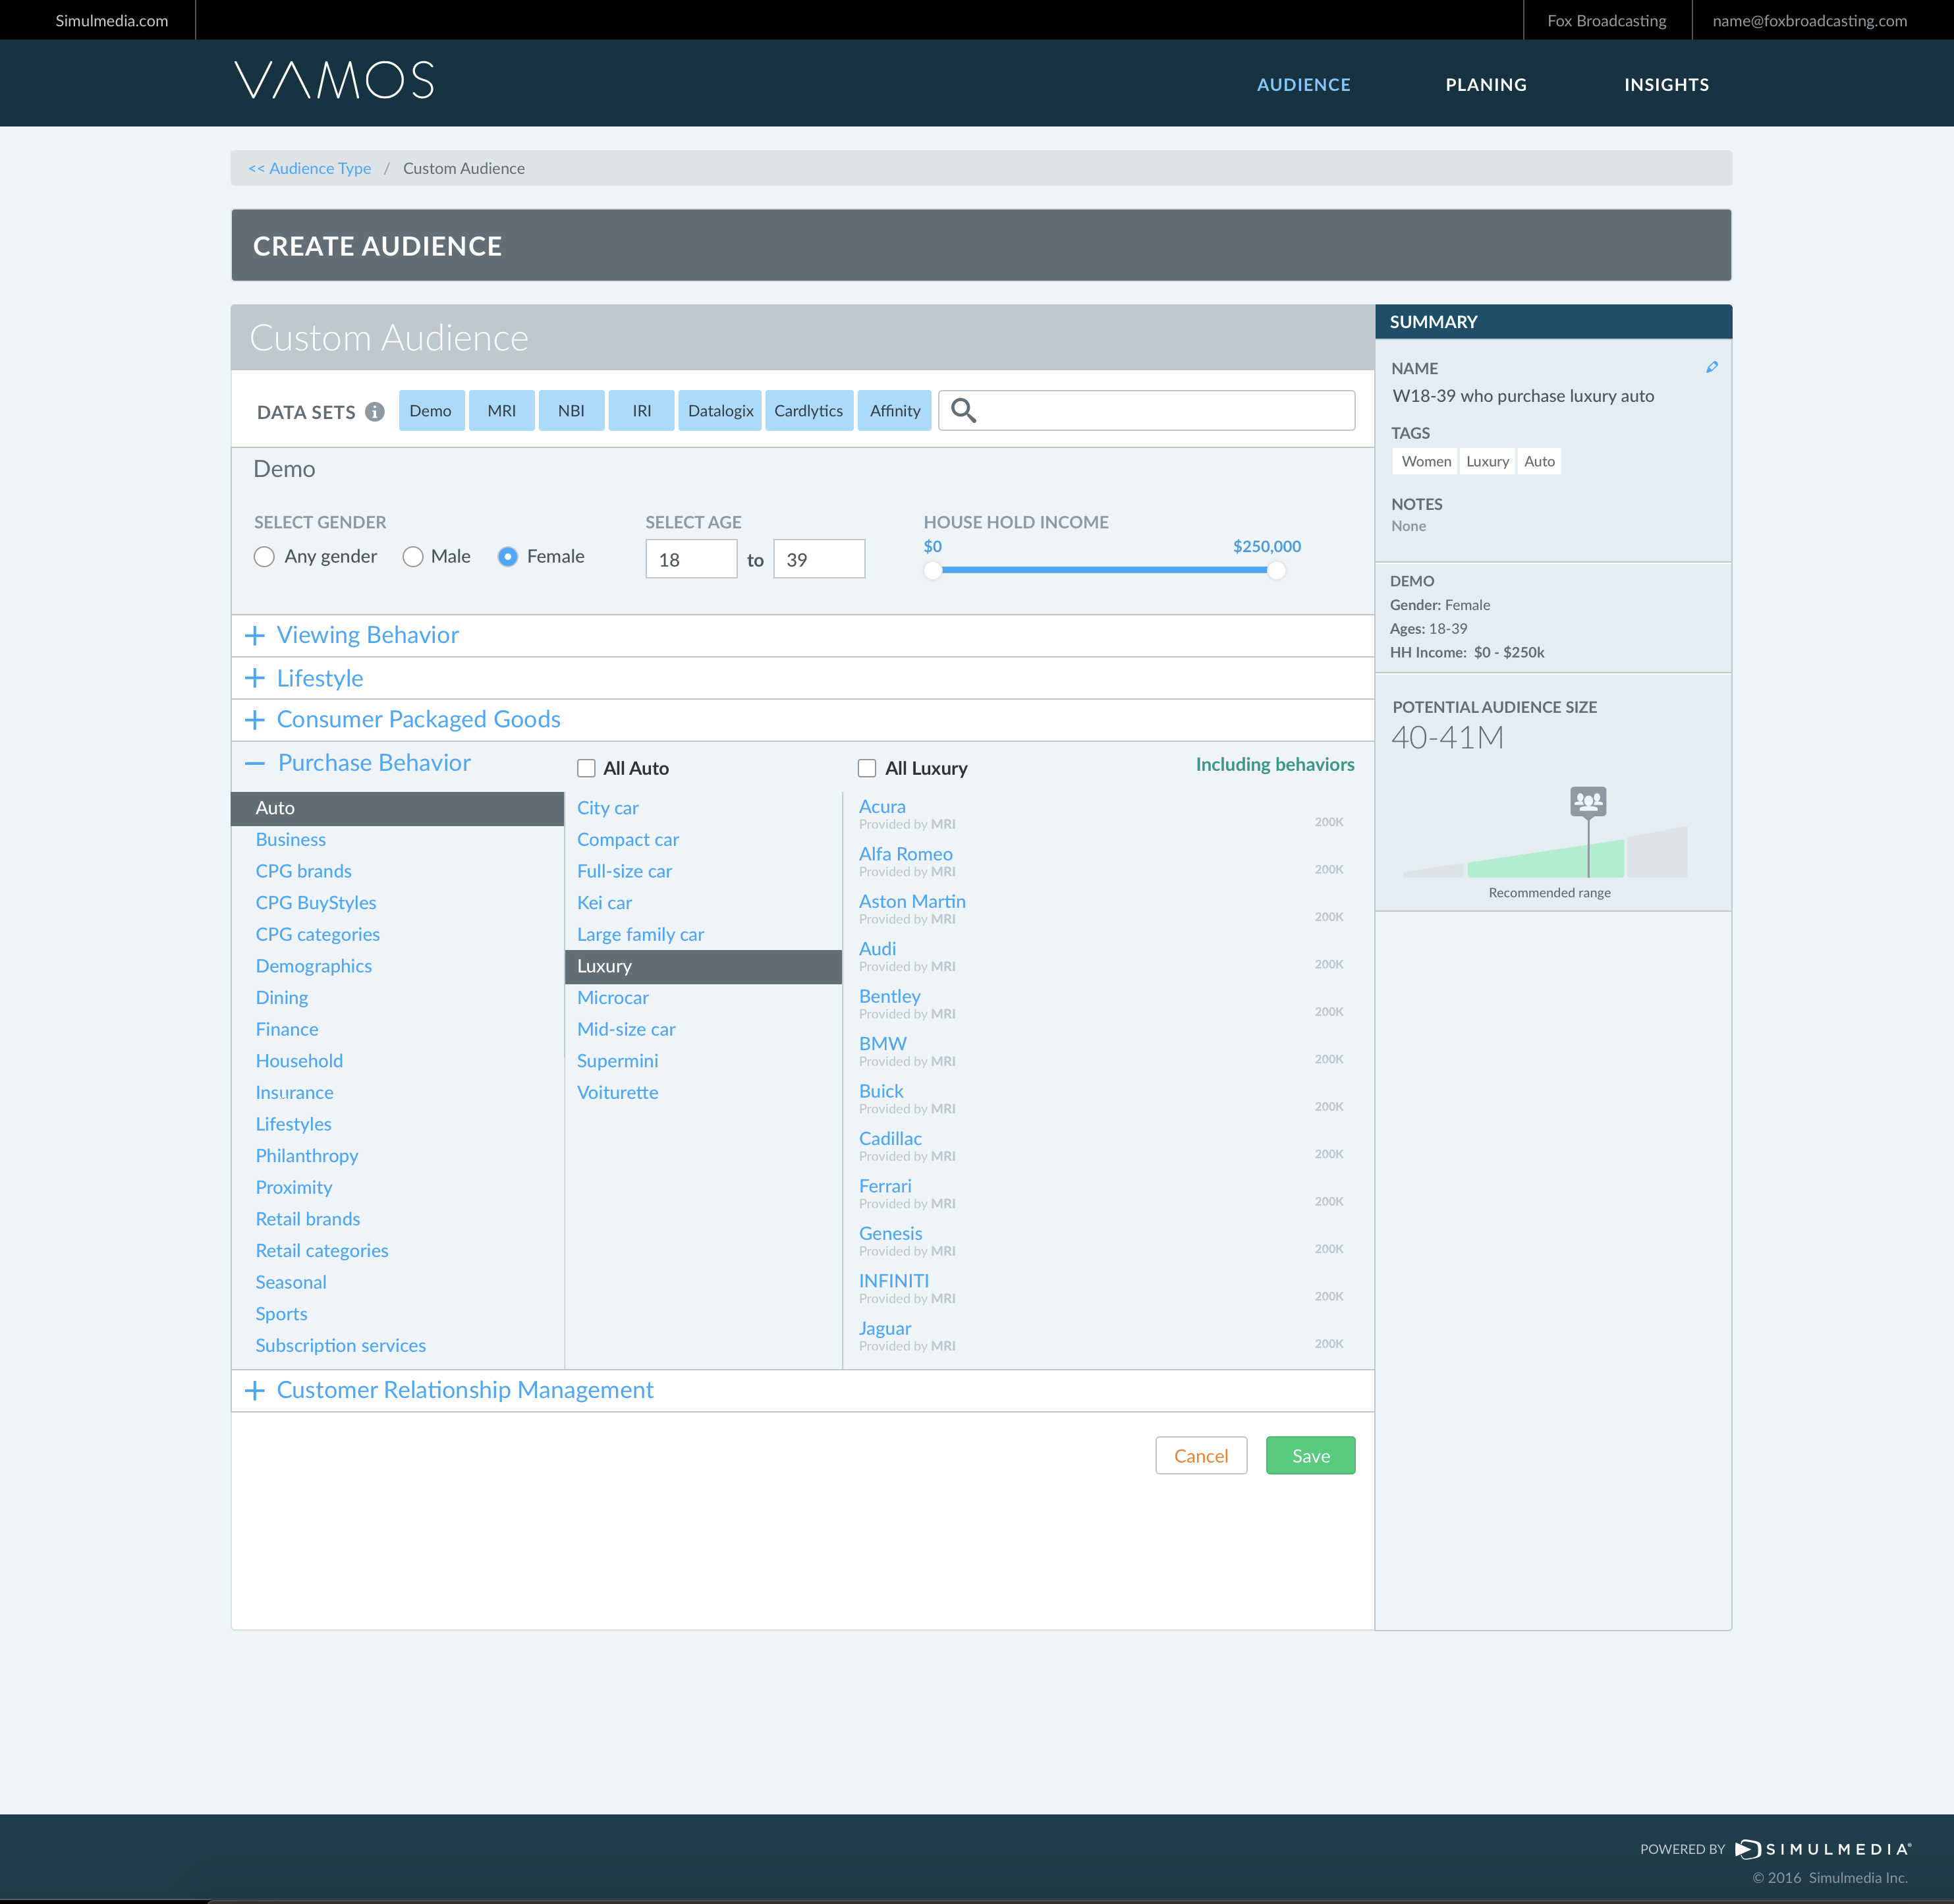Click the Luxury tag in summary

tap(1487, 461)
